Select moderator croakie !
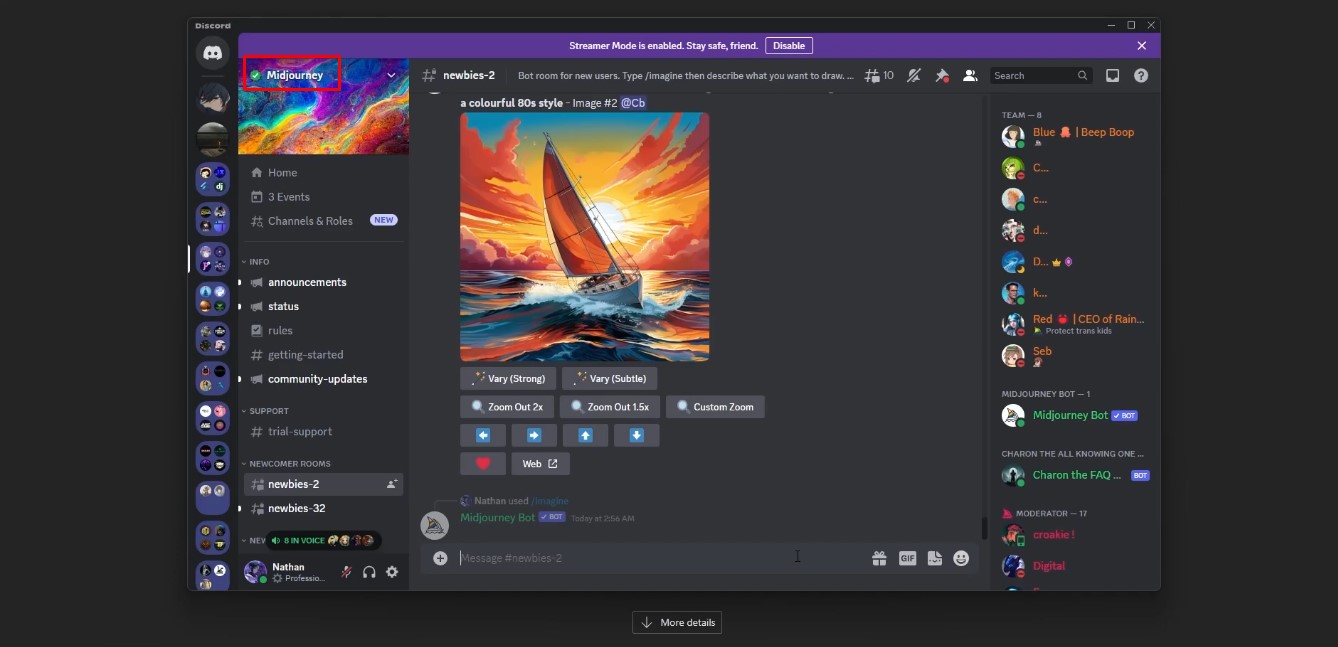Viewport: 1338px width, 647px height. pos(1075,535)
